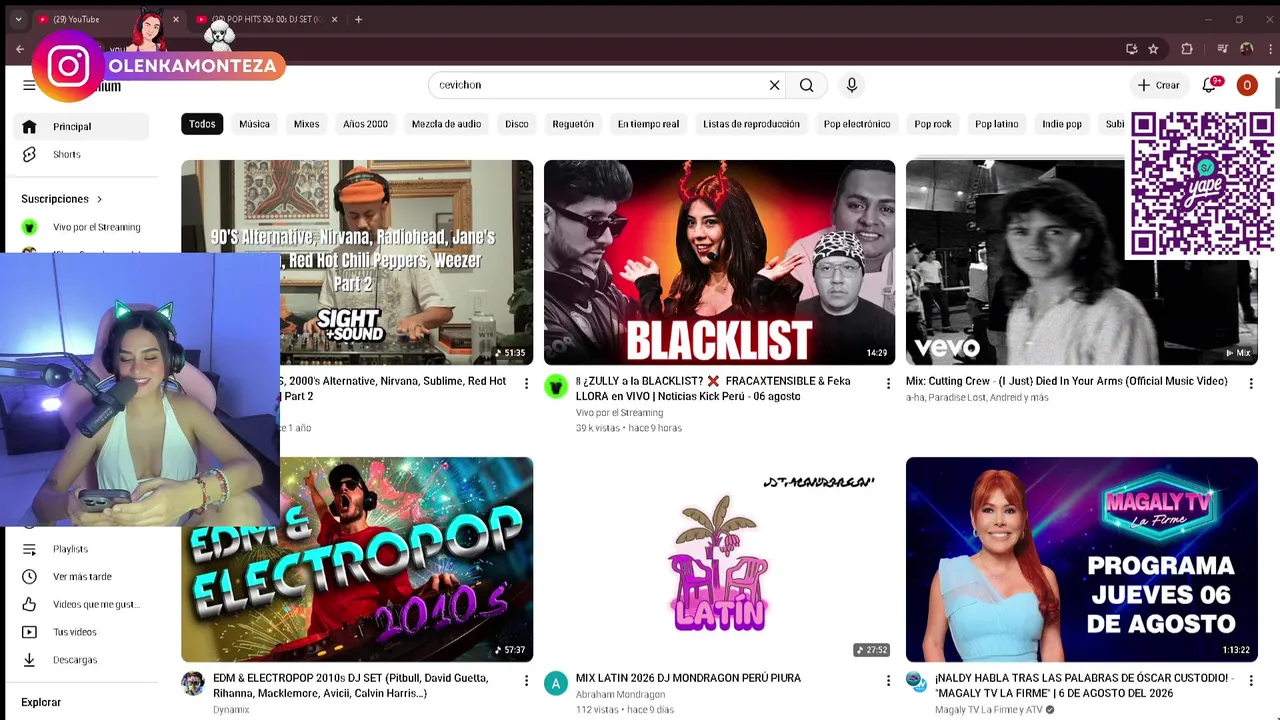Open the ¿ZULLY a la BLACKLIST? video title
Image resolution: width=1280 pixels, height=720 pixels.
[x=713, y=389]
